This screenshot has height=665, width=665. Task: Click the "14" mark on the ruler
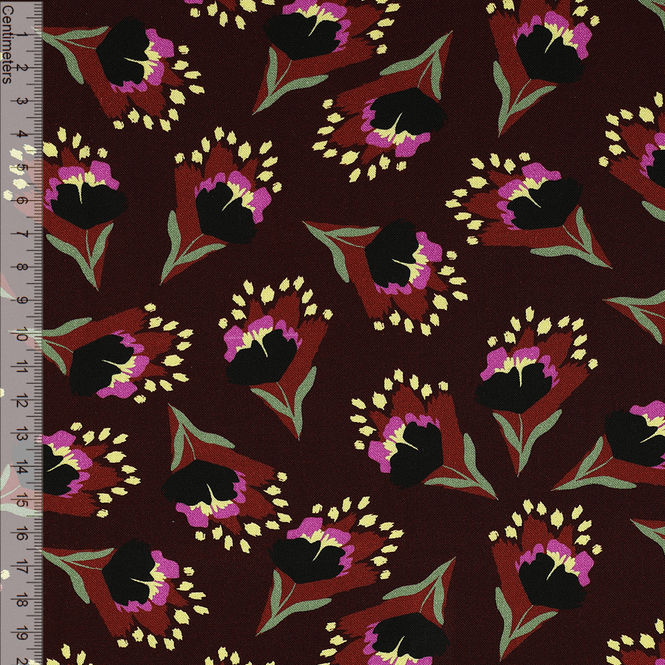point(22,469)
